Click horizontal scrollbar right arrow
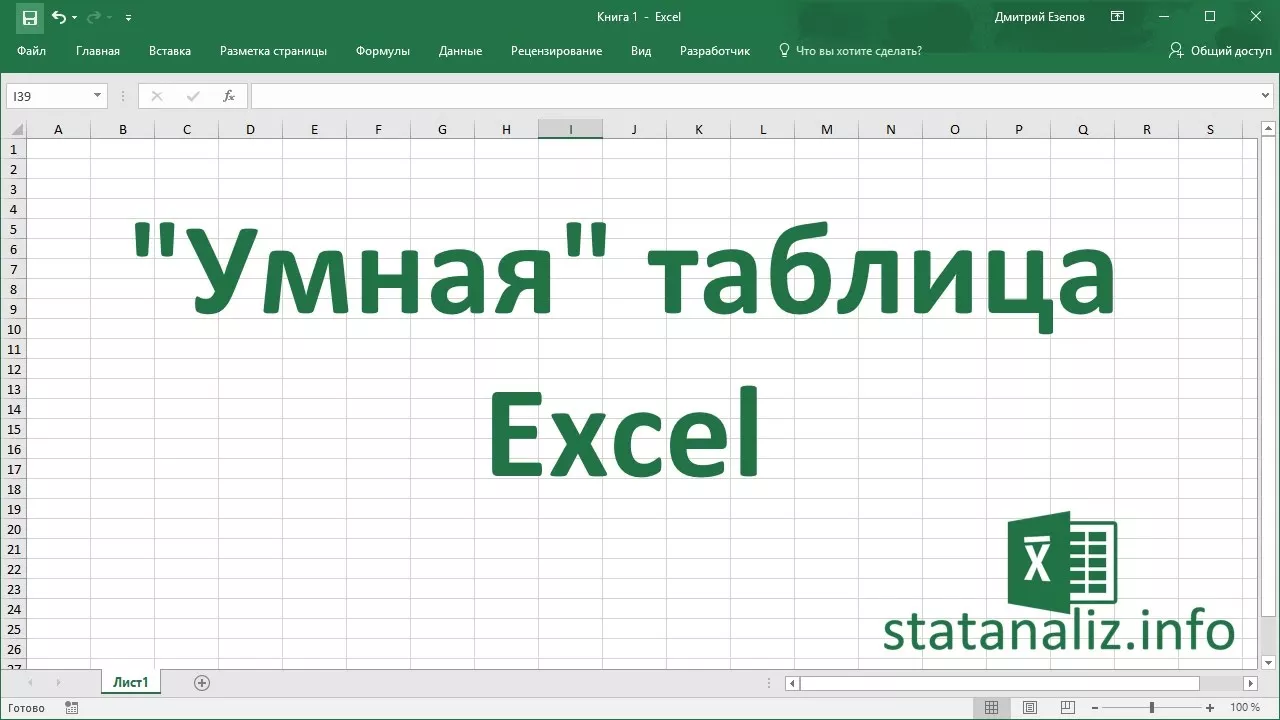1280x720 pixels. click(x=1250, y=684)
